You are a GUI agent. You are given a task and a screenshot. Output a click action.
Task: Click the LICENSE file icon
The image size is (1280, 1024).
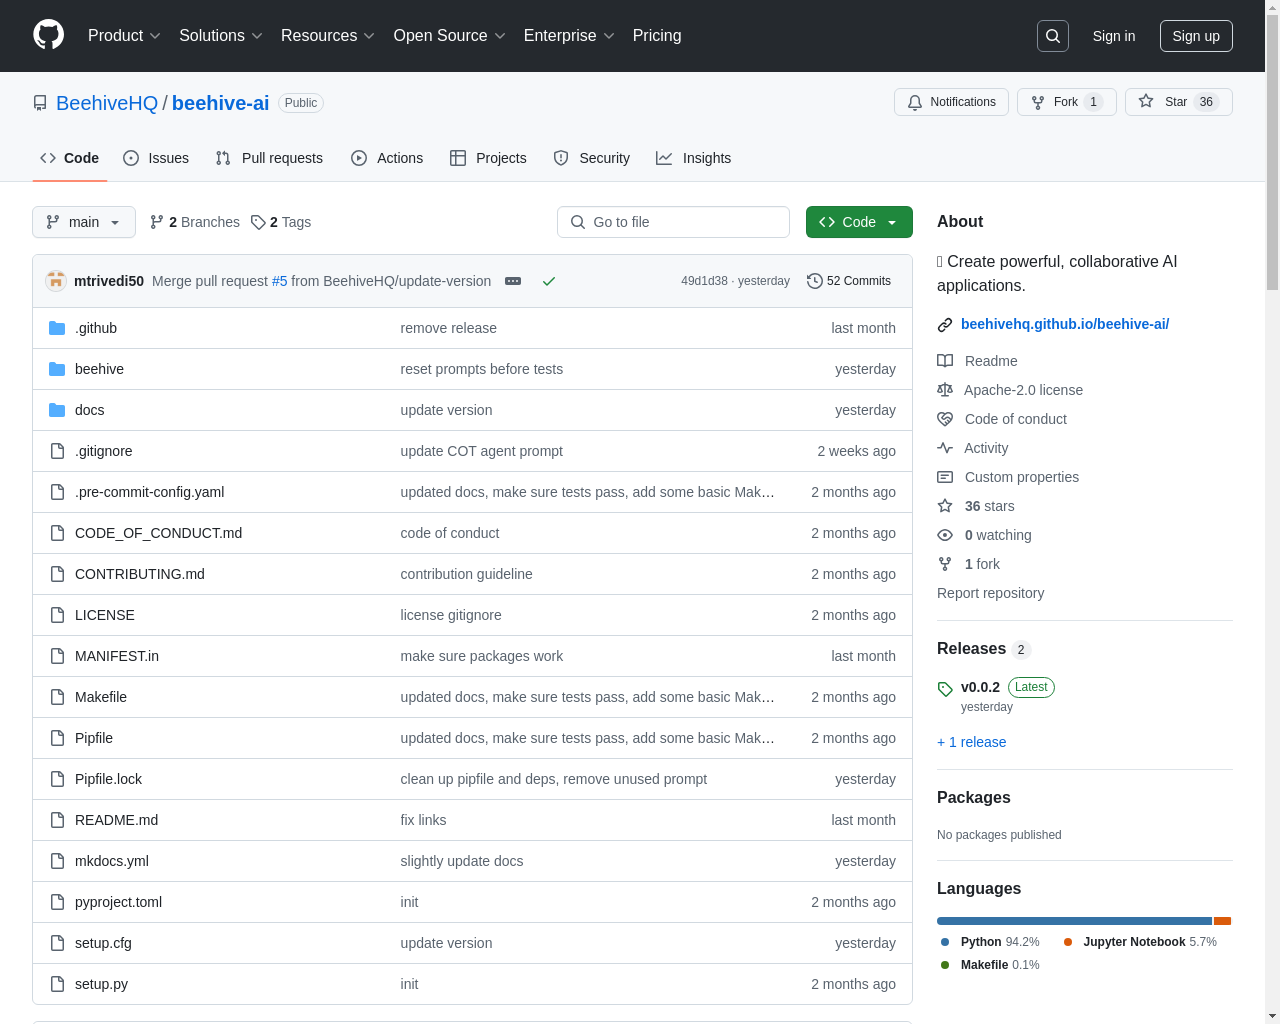coord(57,615)
